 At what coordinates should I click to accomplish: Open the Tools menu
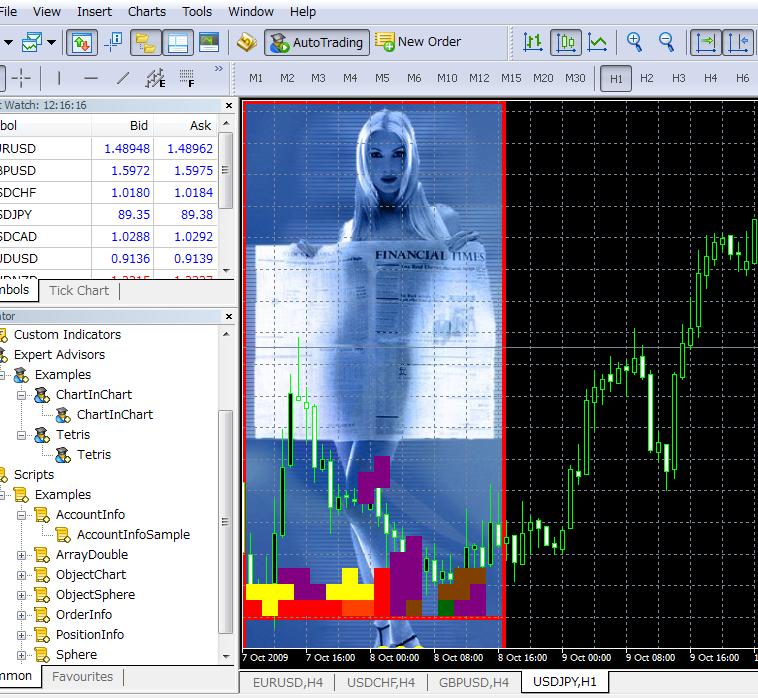[x=197, y=12]
